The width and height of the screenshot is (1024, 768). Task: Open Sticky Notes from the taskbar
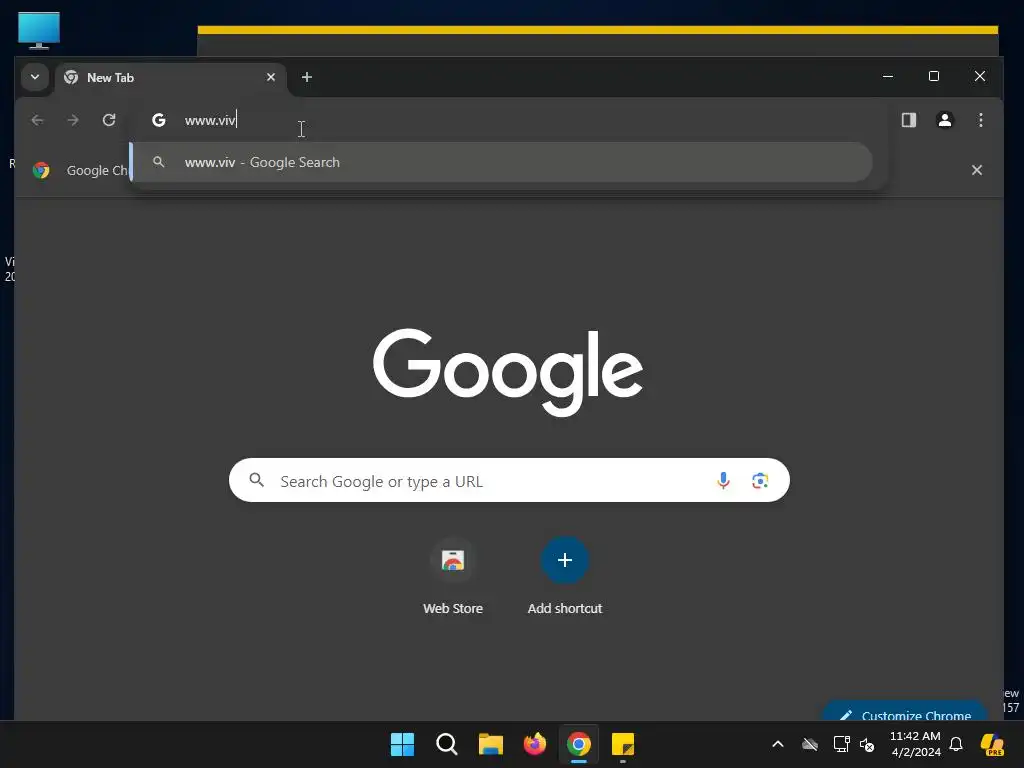[623, 744]
